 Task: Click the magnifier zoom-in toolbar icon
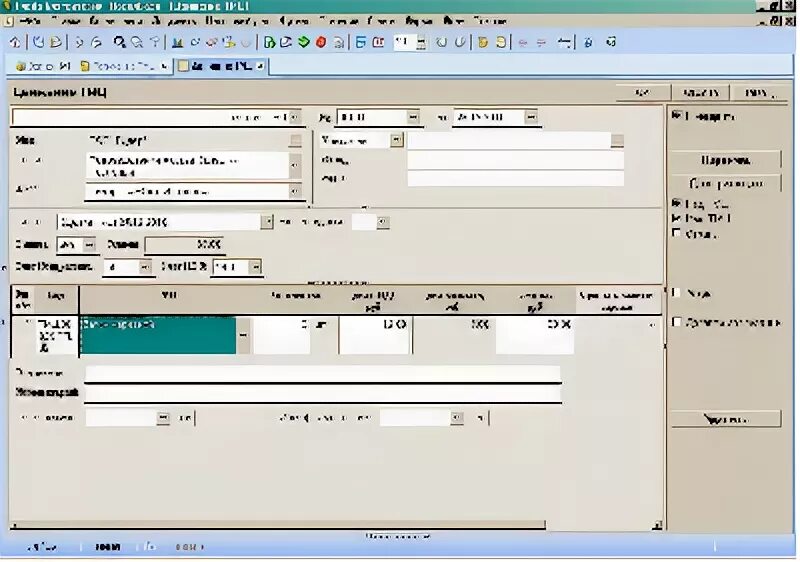coord(119,42)
